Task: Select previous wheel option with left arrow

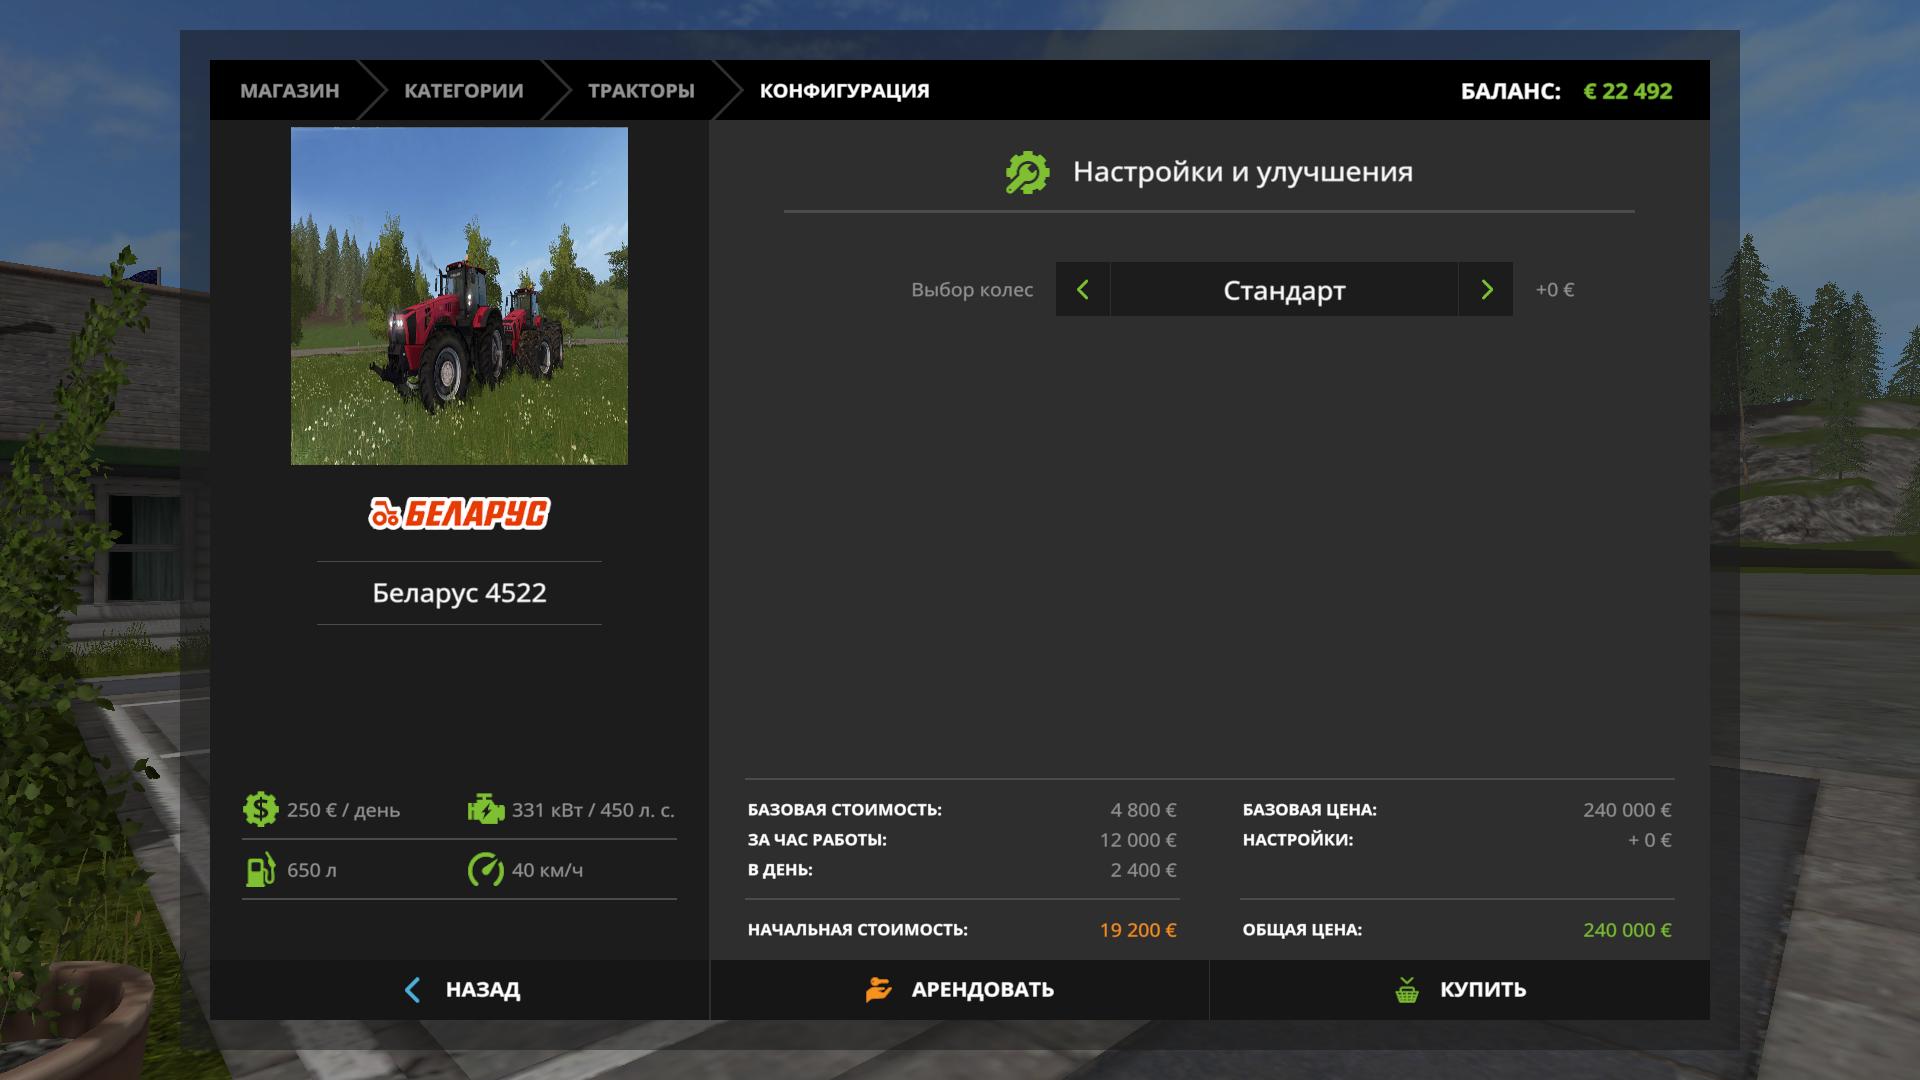Action: (x=1082, y=290)
